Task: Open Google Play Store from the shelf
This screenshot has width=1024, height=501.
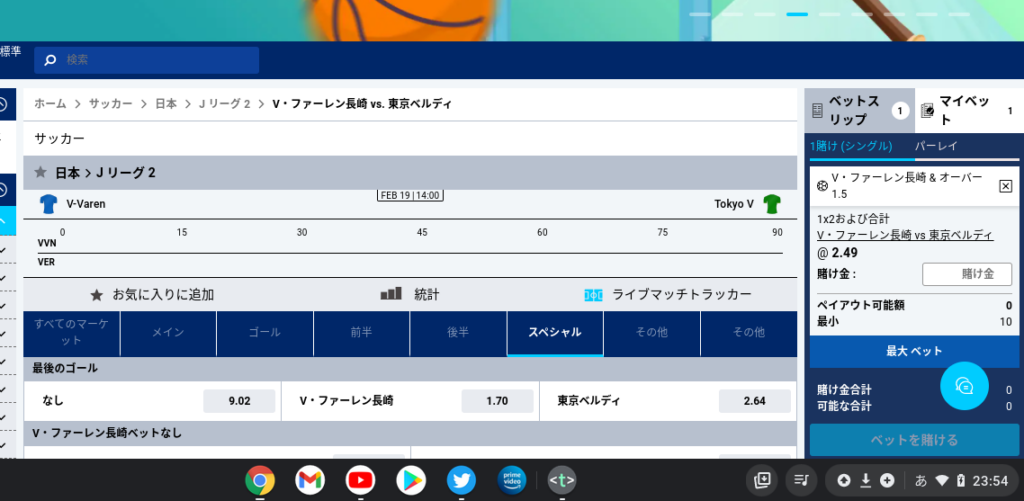Action: pyautogui.click(x=411, y=481)
